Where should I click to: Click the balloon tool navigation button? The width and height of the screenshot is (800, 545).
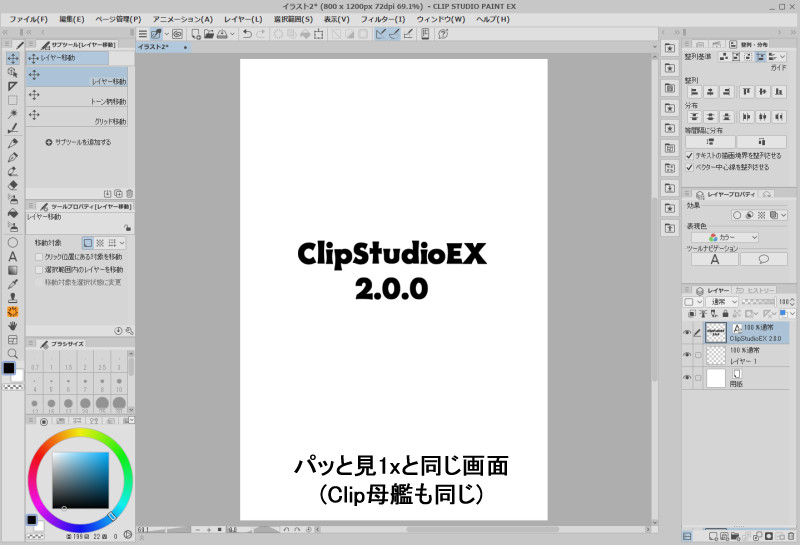[x=764, y=259]
